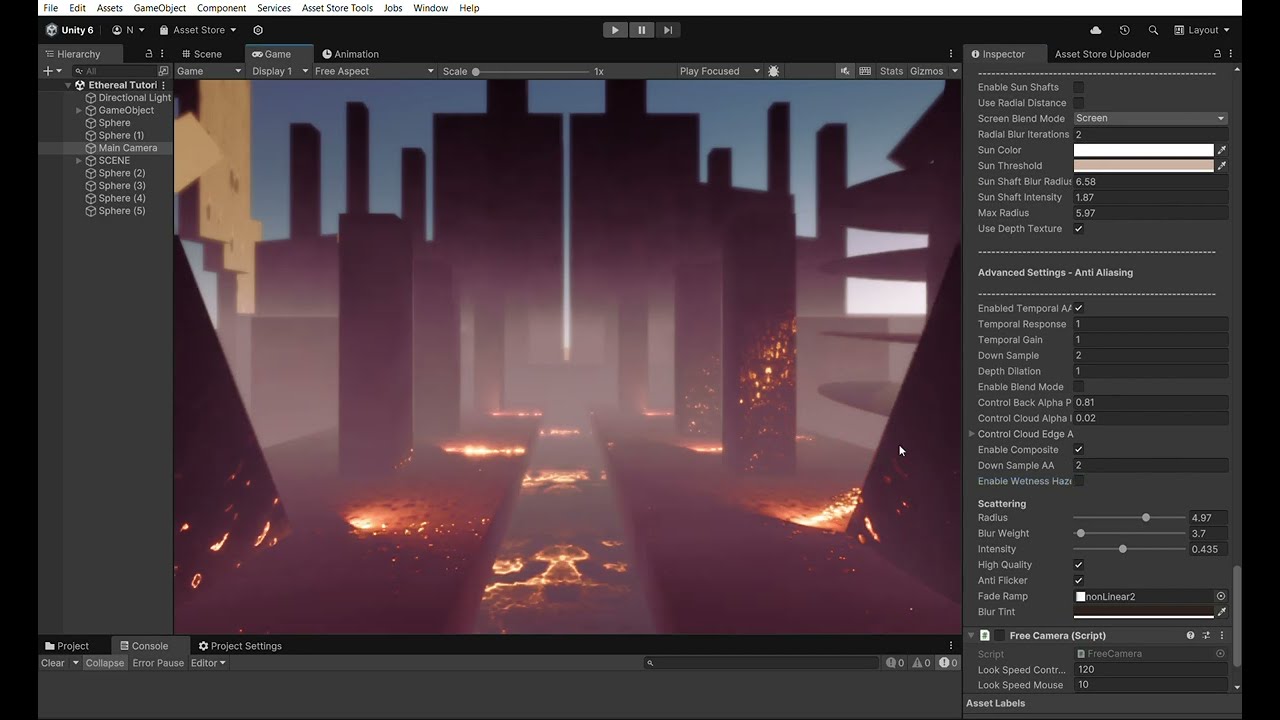Click the Step frame button

click(x=668, y=30)
